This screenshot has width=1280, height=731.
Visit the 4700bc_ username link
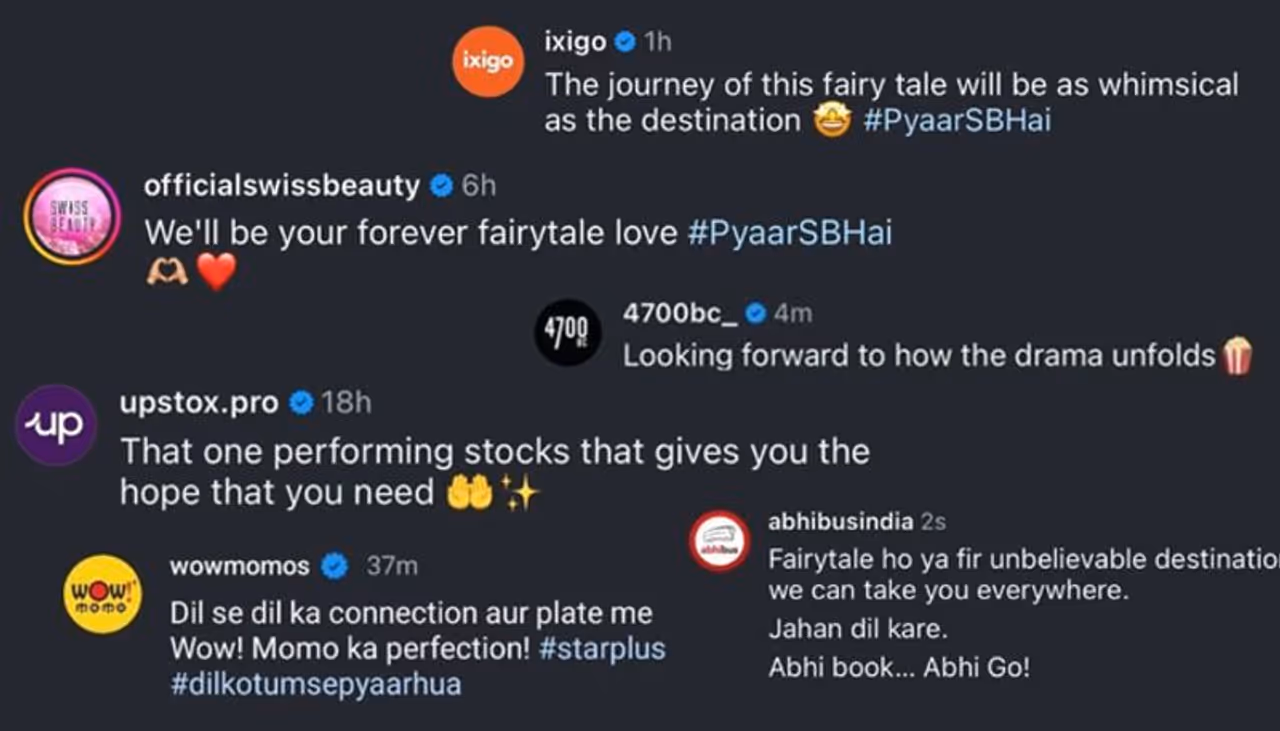(x=680, y=314)
